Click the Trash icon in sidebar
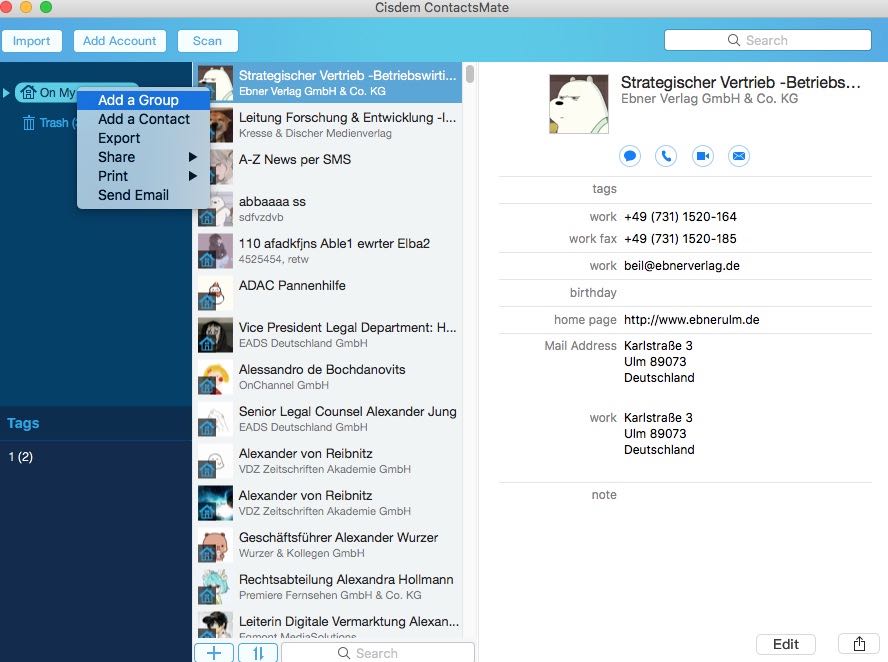 click(x=28, y=122)
